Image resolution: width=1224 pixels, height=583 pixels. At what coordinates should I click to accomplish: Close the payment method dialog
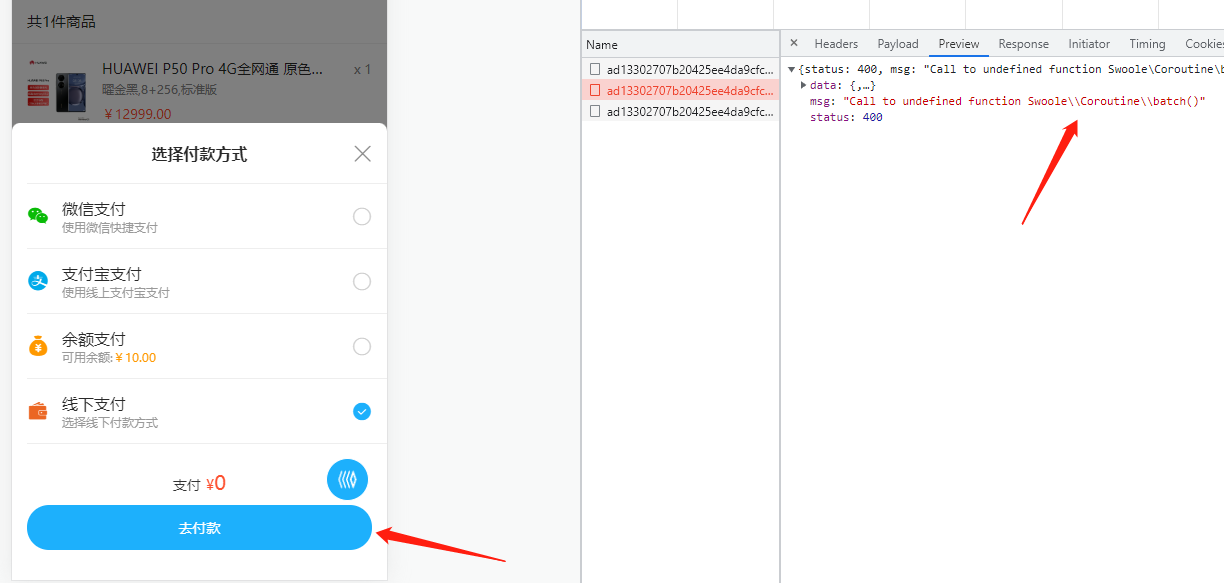tap(363, 154)
